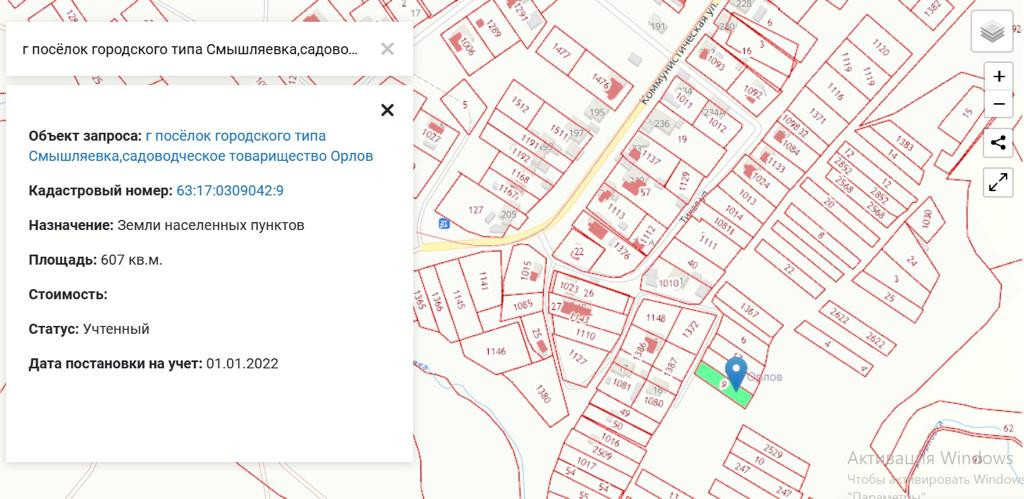
Task: Expand map to fullscreen
Action: 998,183
